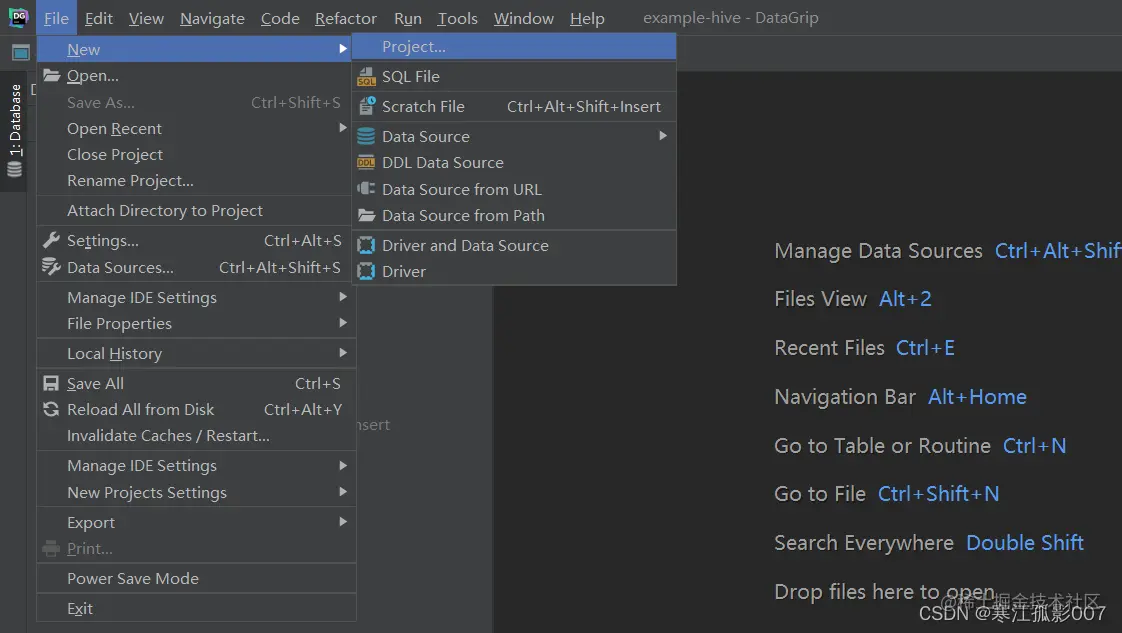This screenshot has width=1122, height=633.
Task: Expand the New Projects Settings arrow
Action: coord(343,491)
